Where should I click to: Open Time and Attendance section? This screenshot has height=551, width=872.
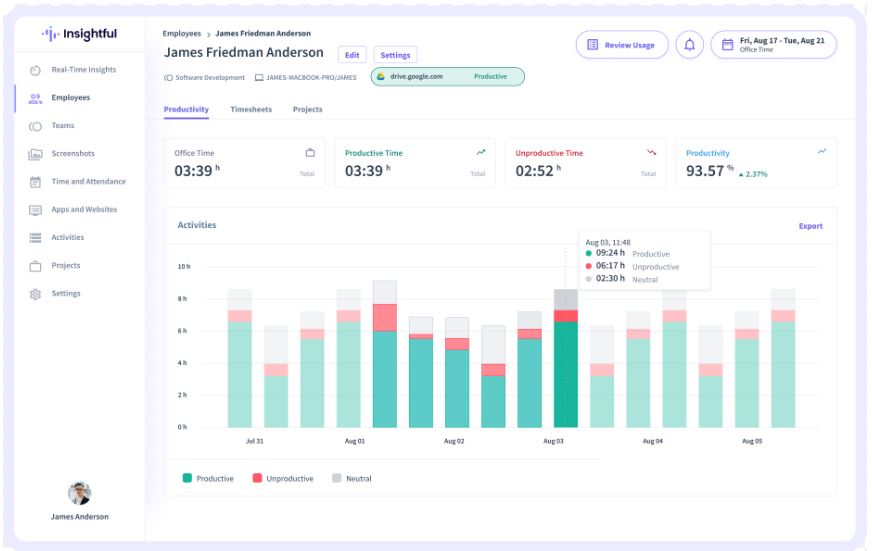click(88, 181)
